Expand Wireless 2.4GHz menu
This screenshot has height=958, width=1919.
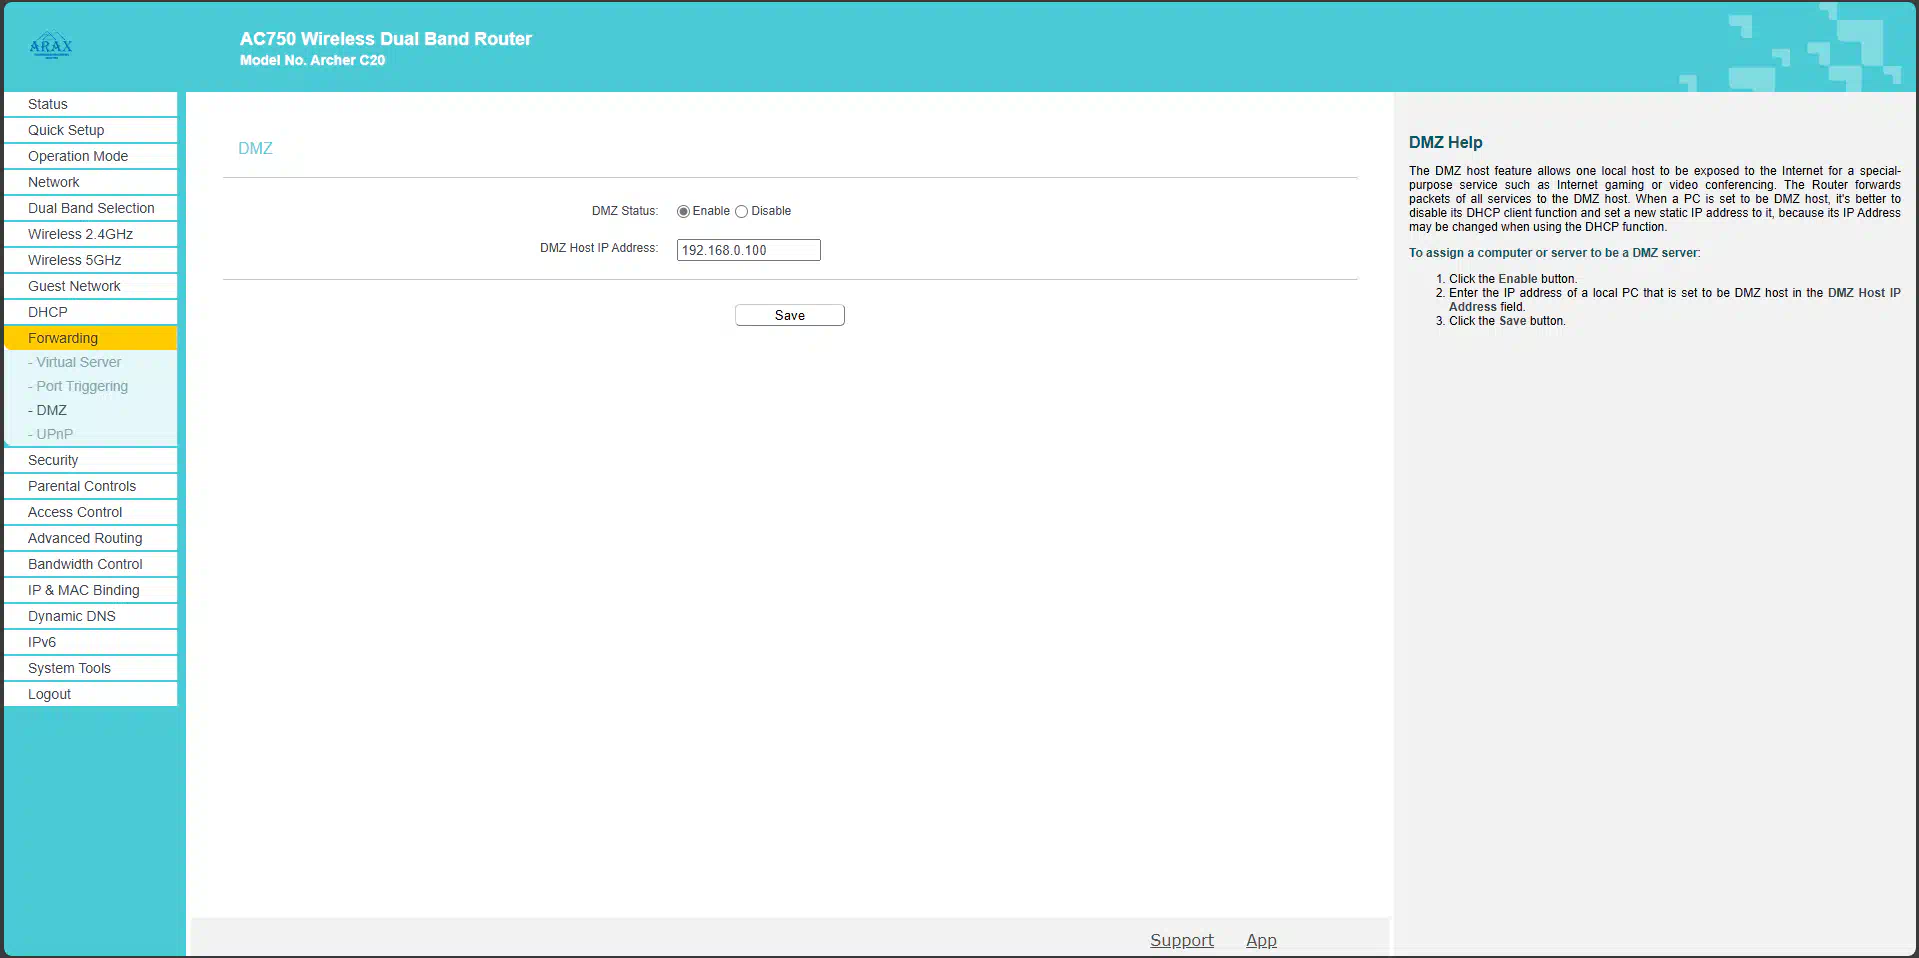pyautogui.click(x=91, y=234)
